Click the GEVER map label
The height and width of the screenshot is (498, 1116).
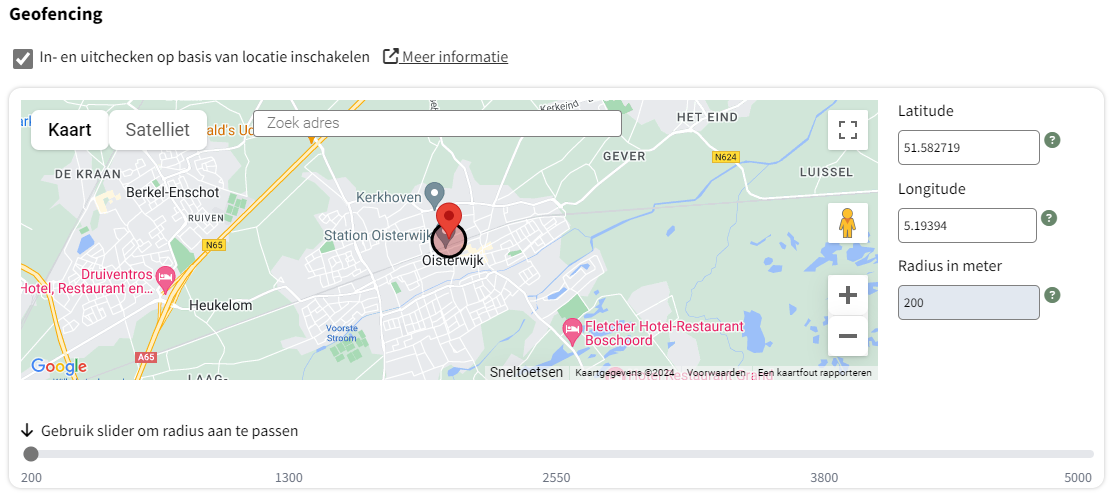[623, 156]
